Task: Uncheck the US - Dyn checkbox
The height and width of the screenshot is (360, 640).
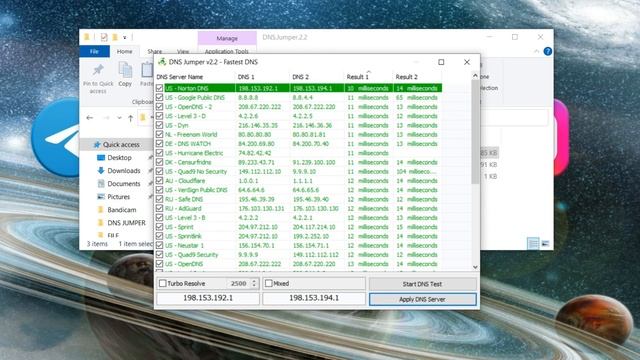Action: 159,125
